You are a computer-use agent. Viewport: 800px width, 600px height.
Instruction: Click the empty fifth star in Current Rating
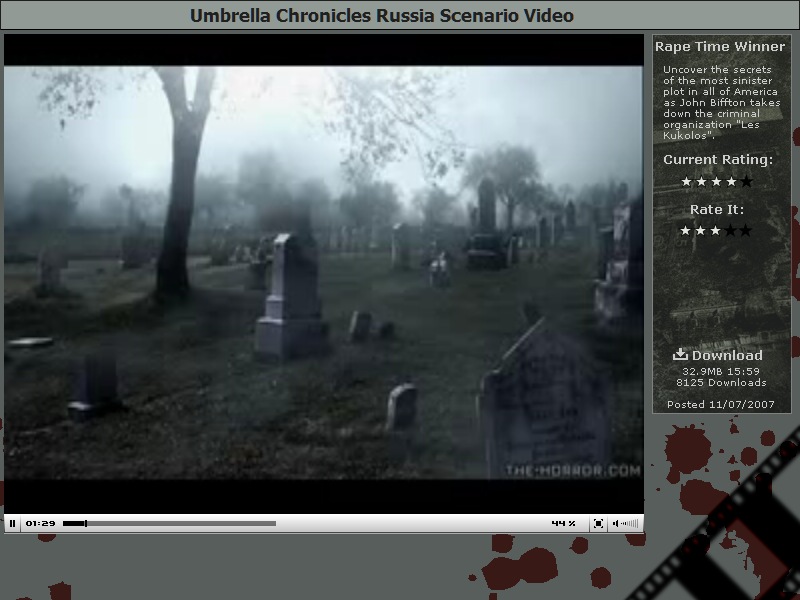coord(746,181)
